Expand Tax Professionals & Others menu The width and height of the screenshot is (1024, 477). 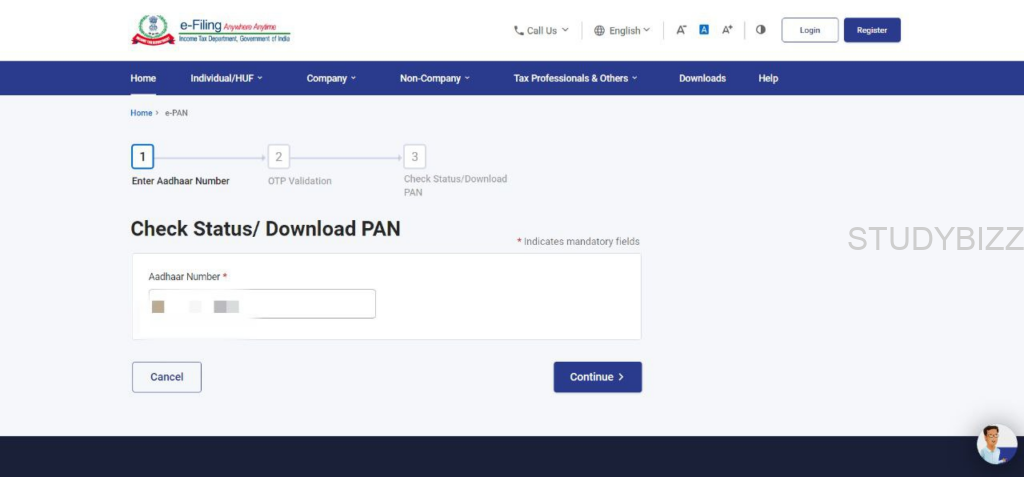574,78
